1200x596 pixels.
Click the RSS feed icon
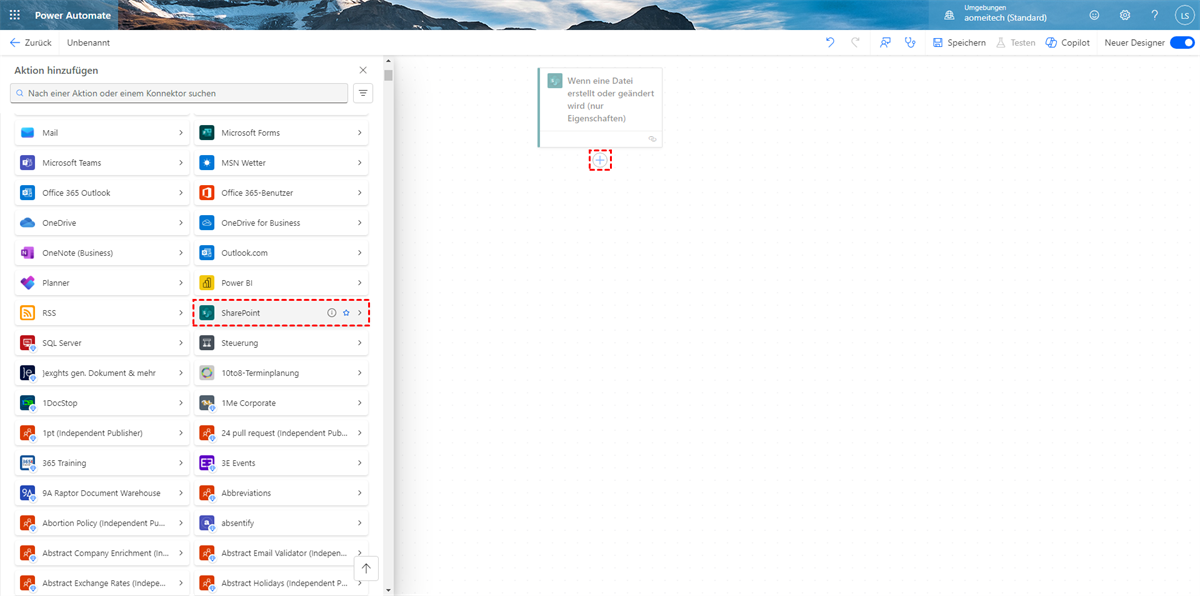[27, 313]
